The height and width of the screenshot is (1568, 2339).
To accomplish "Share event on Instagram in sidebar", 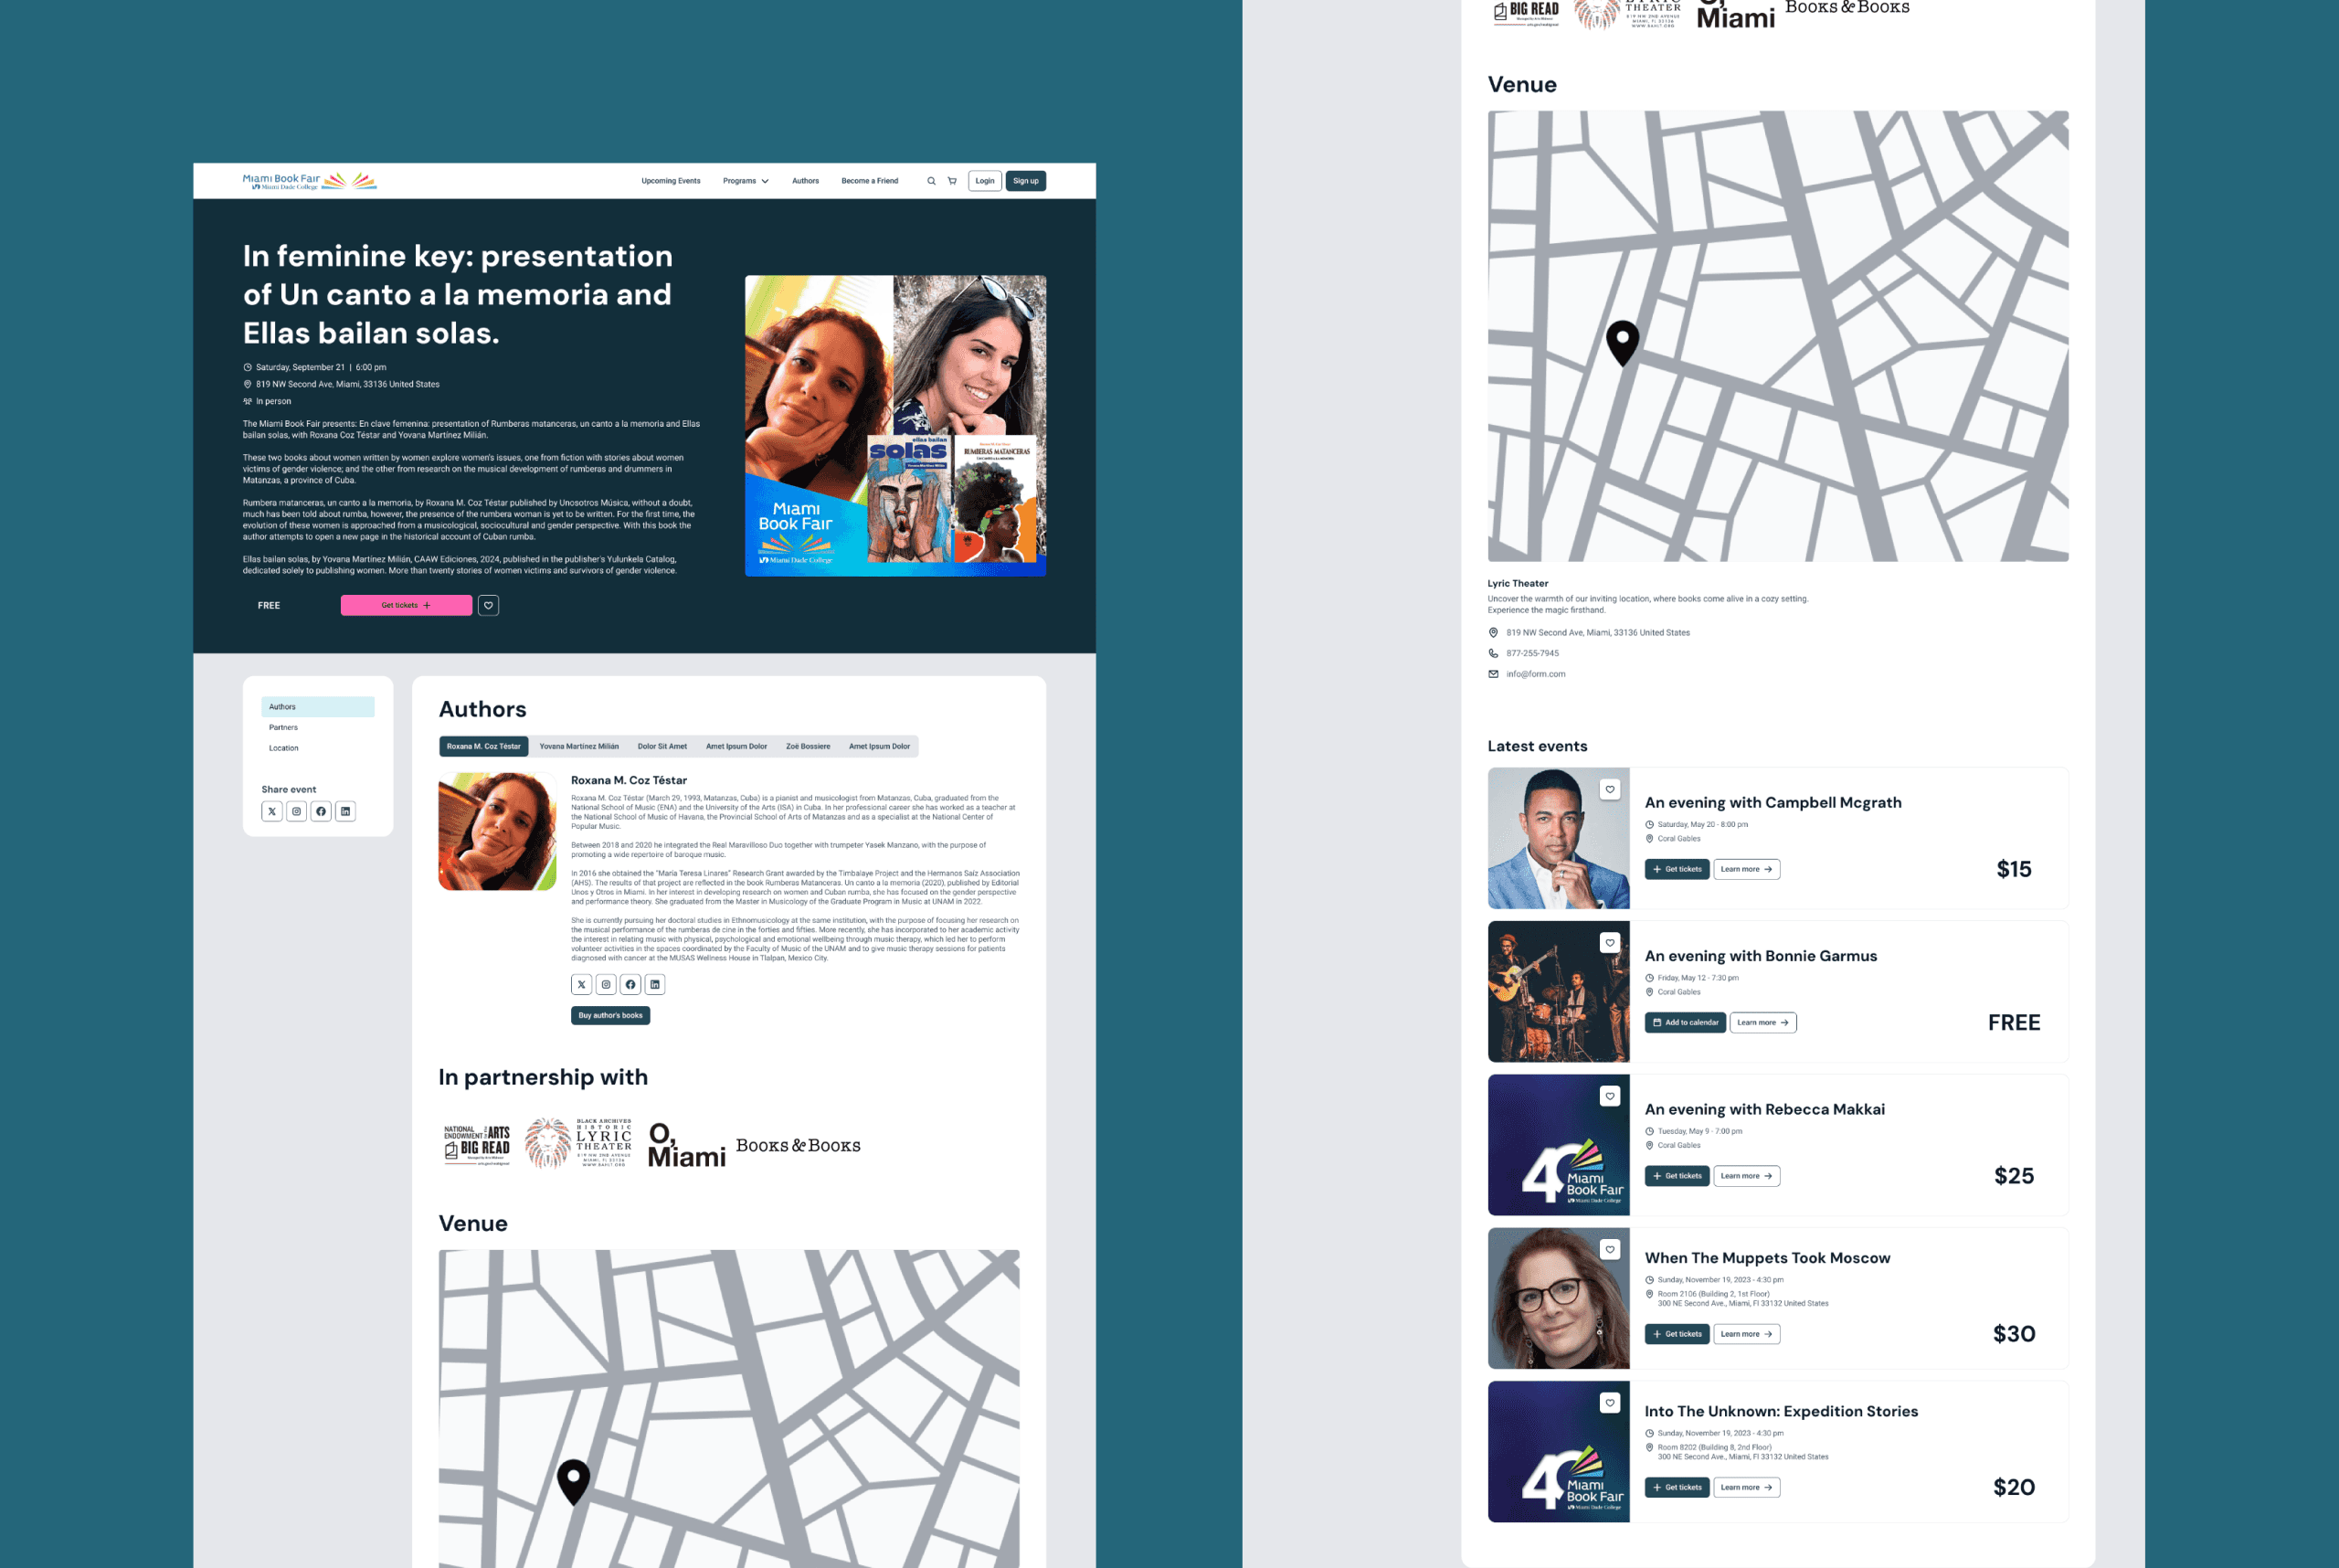I will click(296, 811).
